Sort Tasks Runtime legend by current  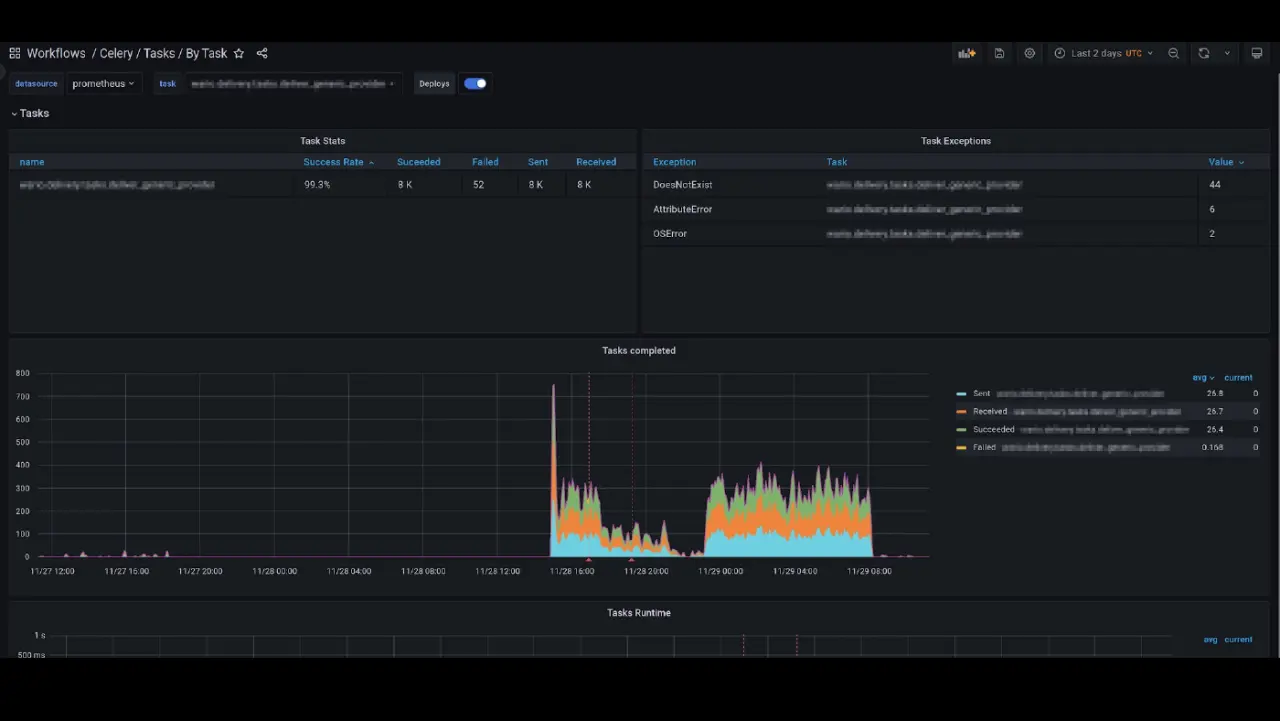(x=1238, y=640)
